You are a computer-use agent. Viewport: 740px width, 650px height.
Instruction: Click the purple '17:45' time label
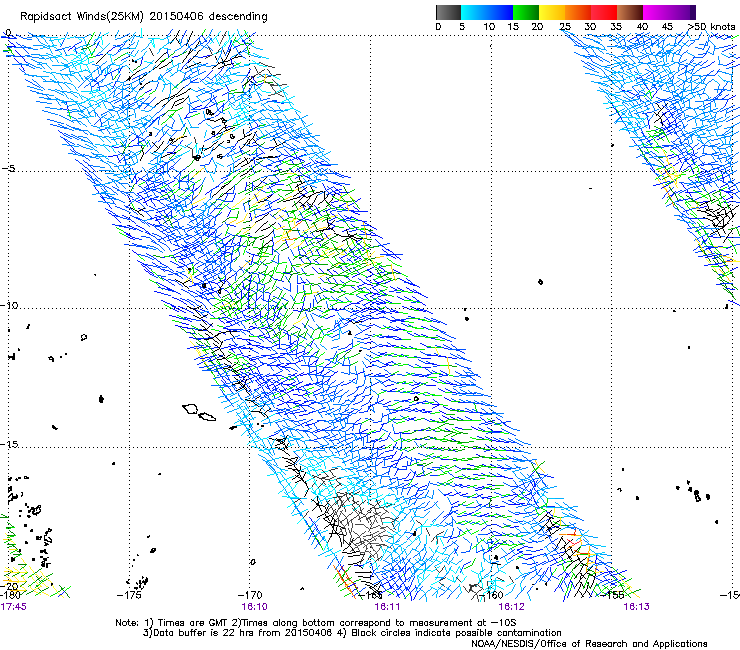[x=14, y=606]
